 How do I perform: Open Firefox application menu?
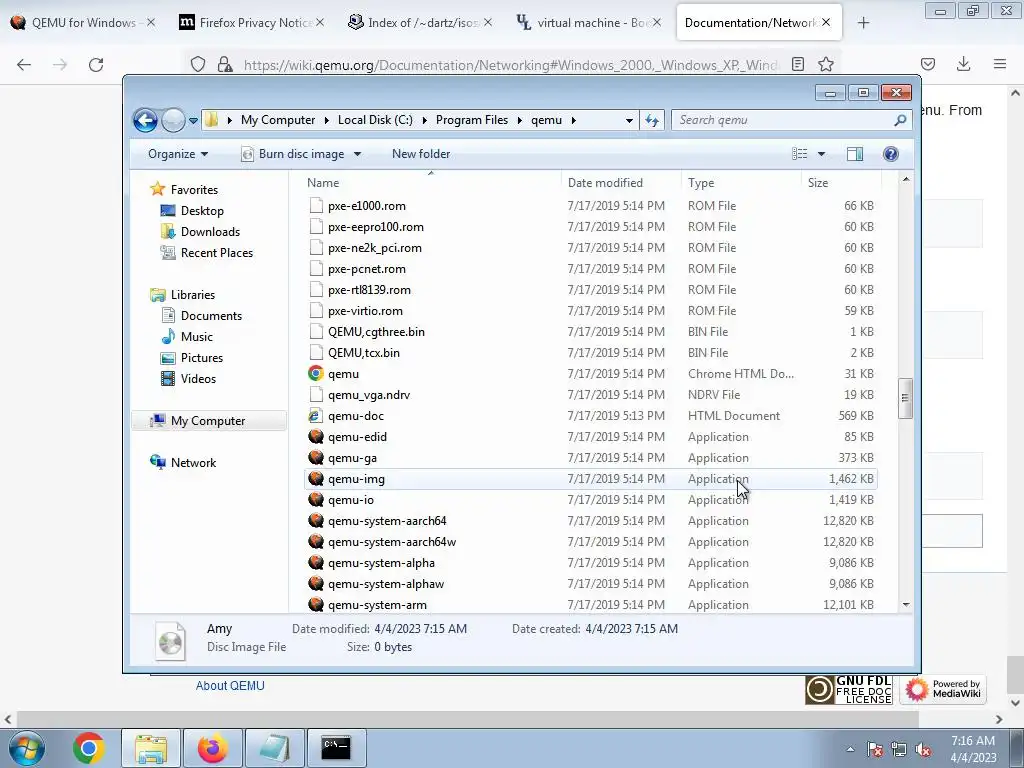coord(1000,65)
